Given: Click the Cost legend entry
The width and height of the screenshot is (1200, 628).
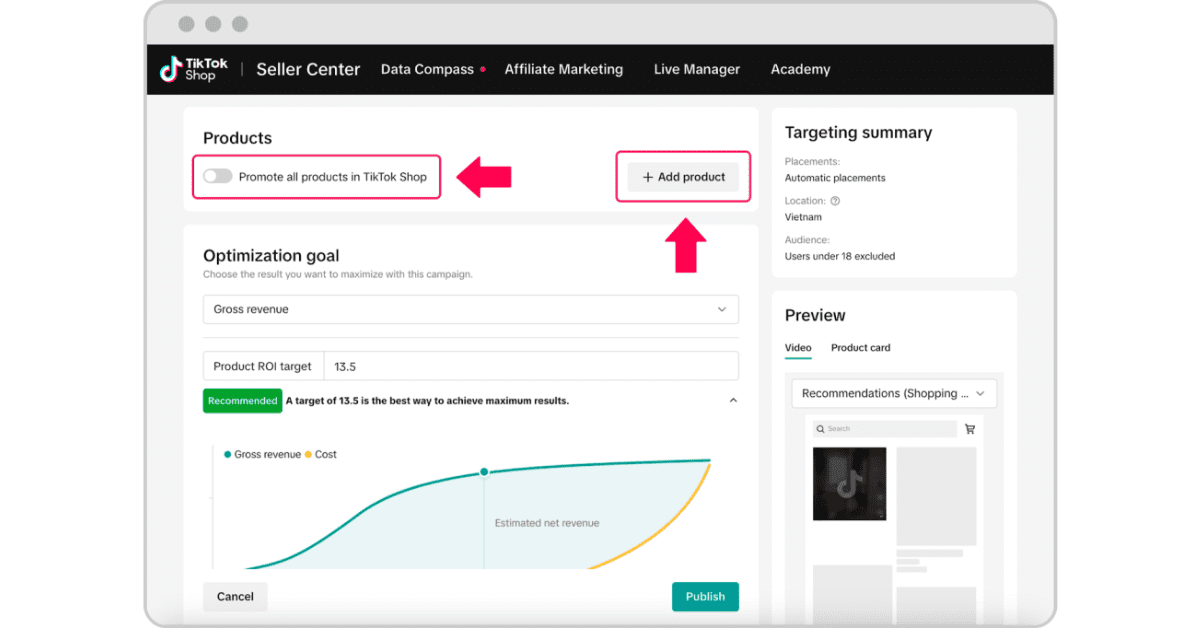Looking at the screenshot, I should (321, 454).
